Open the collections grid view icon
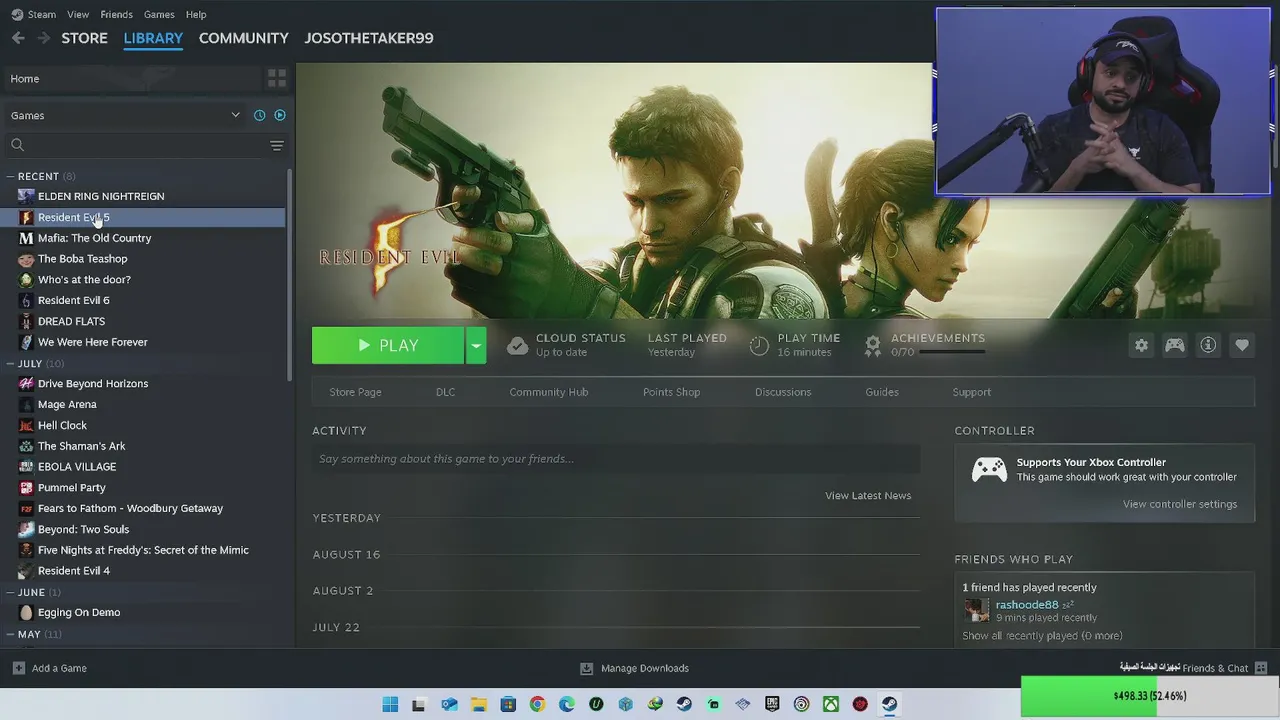Image resolution: width=1280 pixels, height=720 pixels. coord(277,78)
